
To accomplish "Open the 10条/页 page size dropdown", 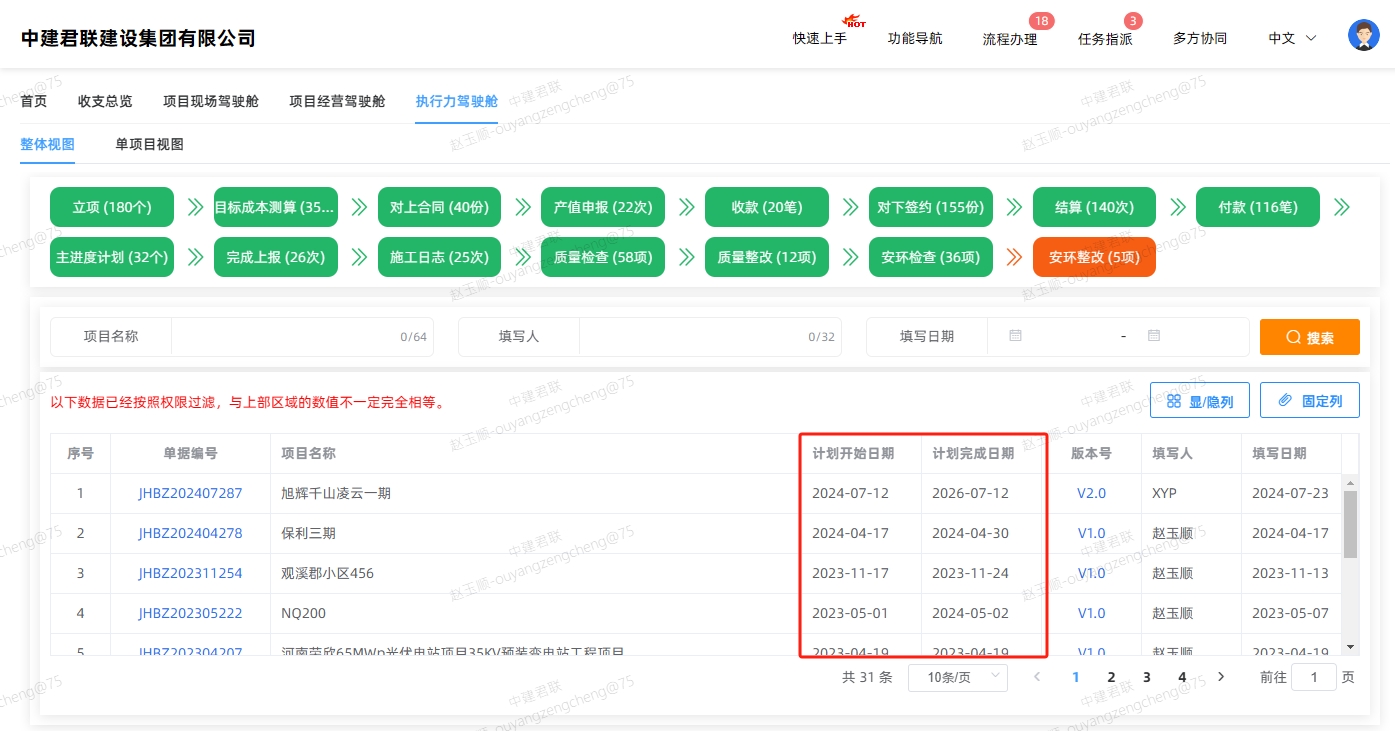I will pos(956,677).
